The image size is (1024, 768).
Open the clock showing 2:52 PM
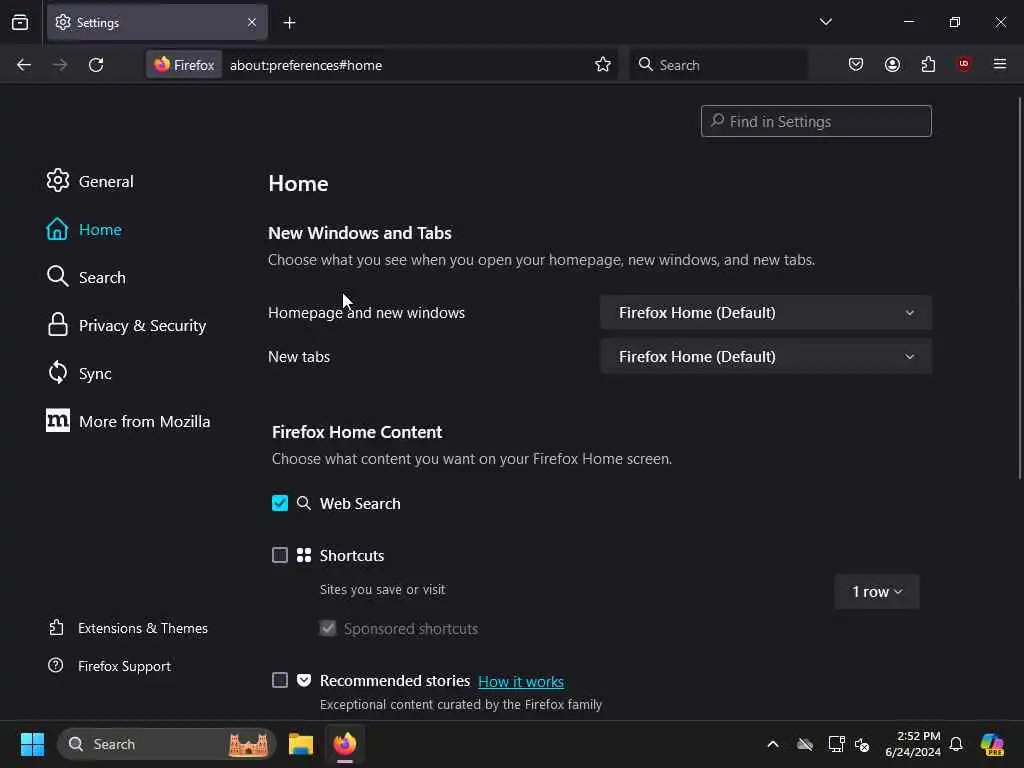(912, 744)
